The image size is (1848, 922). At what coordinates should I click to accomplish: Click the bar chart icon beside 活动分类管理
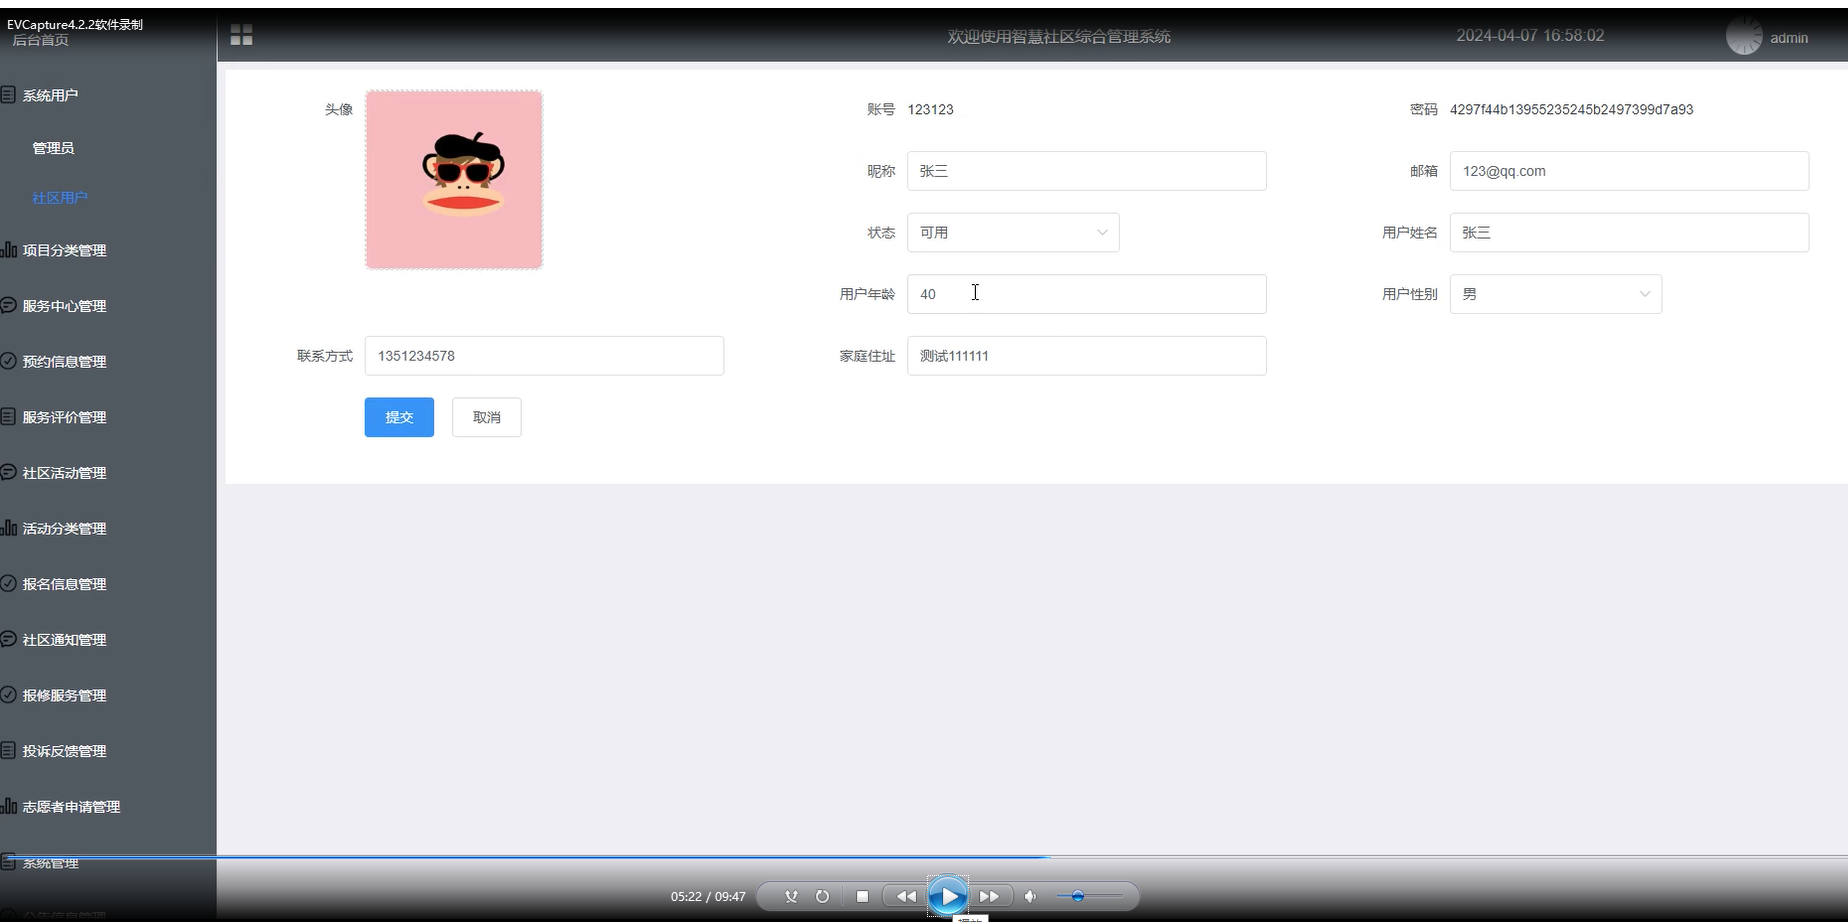[x=8, y=528]
